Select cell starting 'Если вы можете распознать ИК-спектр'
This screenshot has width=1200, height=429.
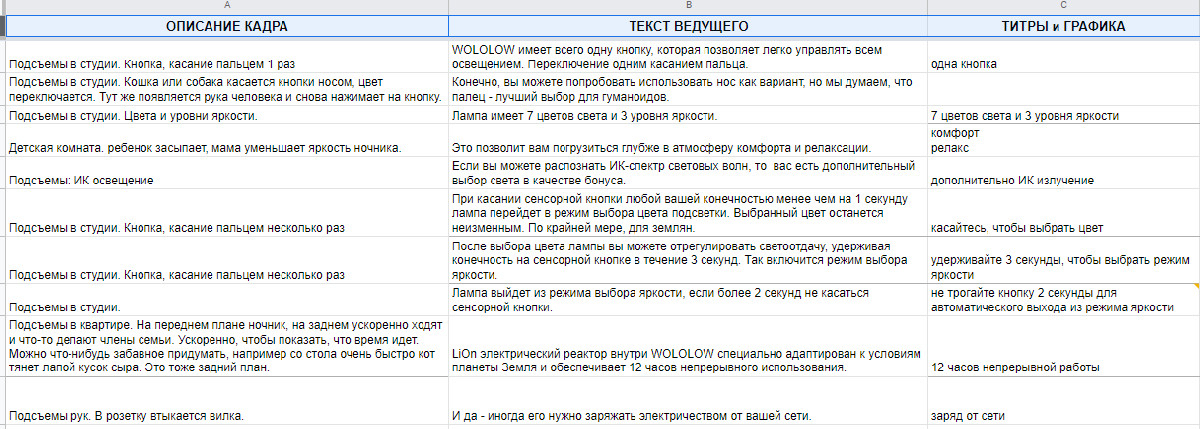688,173
